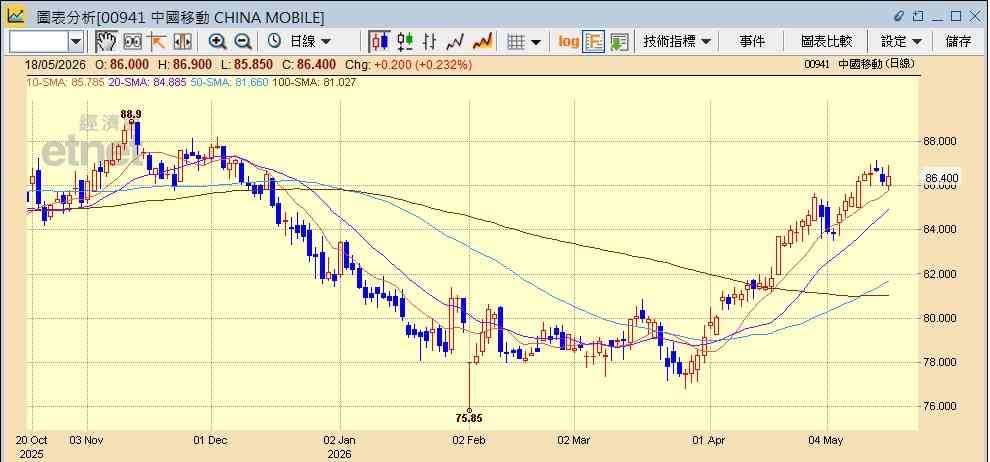Click the 儲存 save button
Viewport: 990px width, 462px height.
958,42
